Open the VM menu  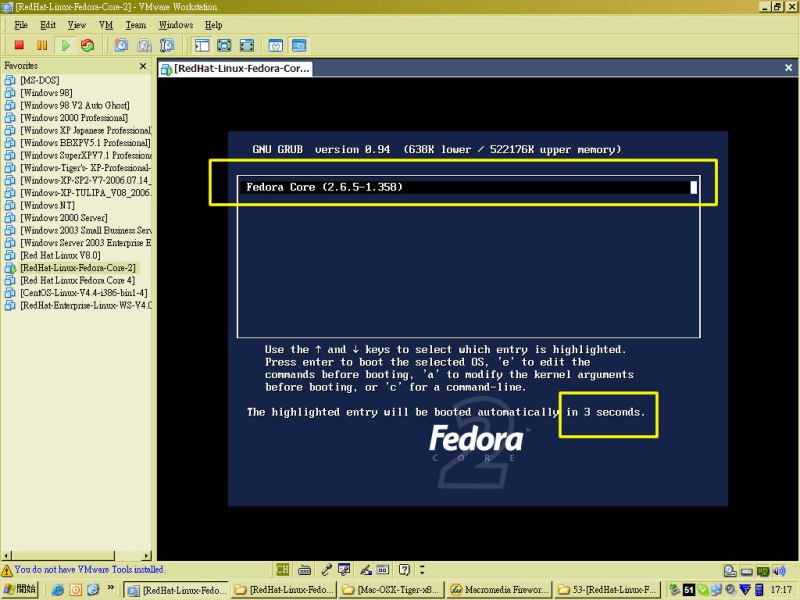coord(106,25)
